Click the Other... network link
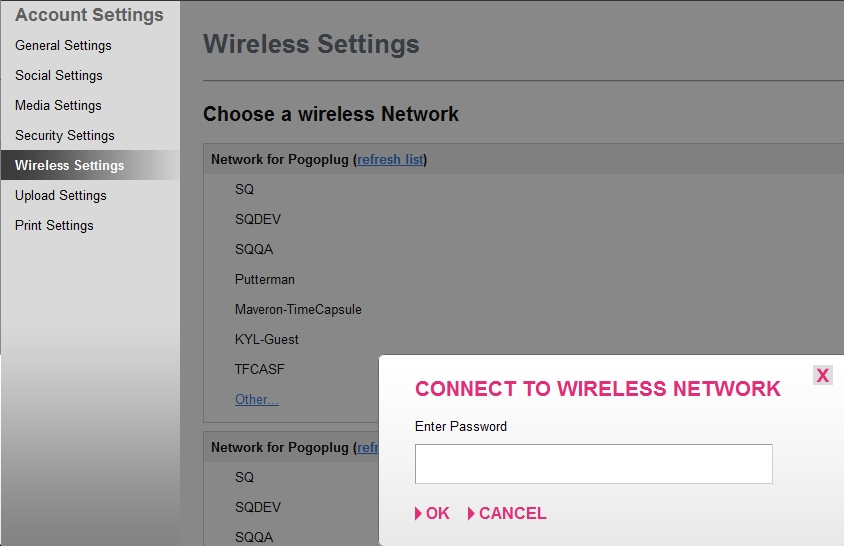The image size is (844, 546). point(257,399)
